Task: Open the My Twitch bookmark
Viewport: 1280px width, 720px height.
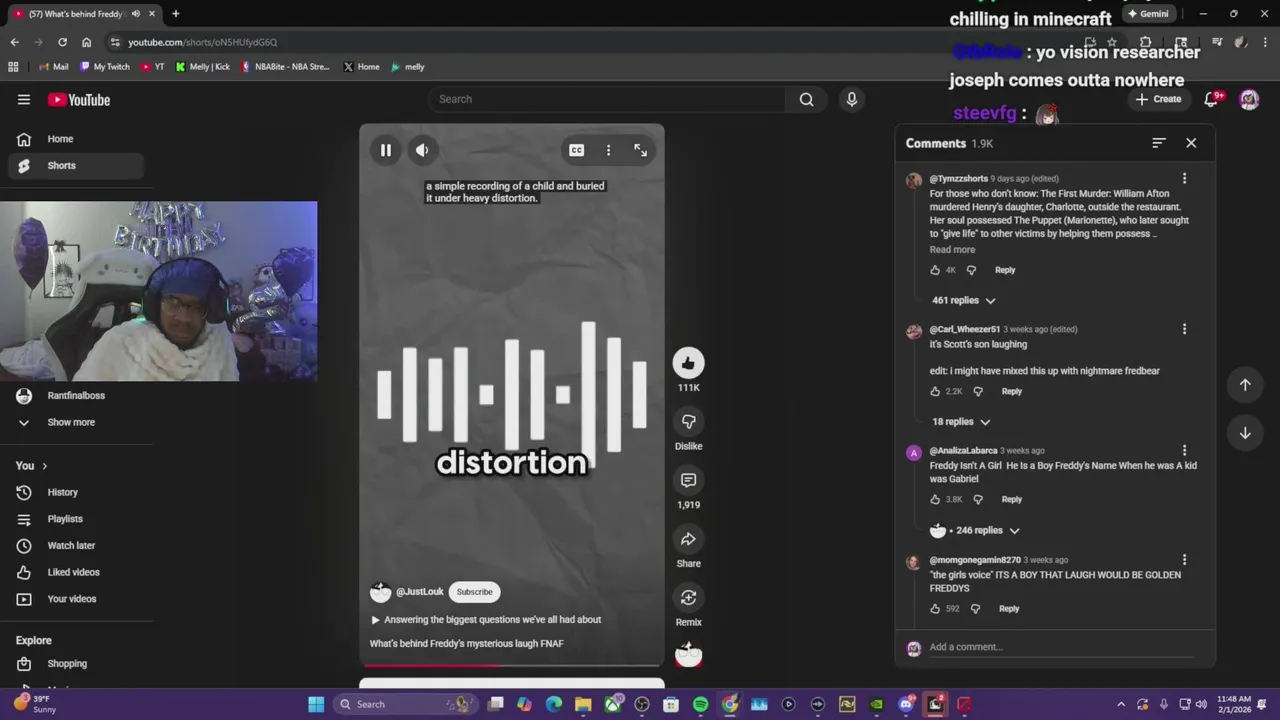Action: click(105, 67)
